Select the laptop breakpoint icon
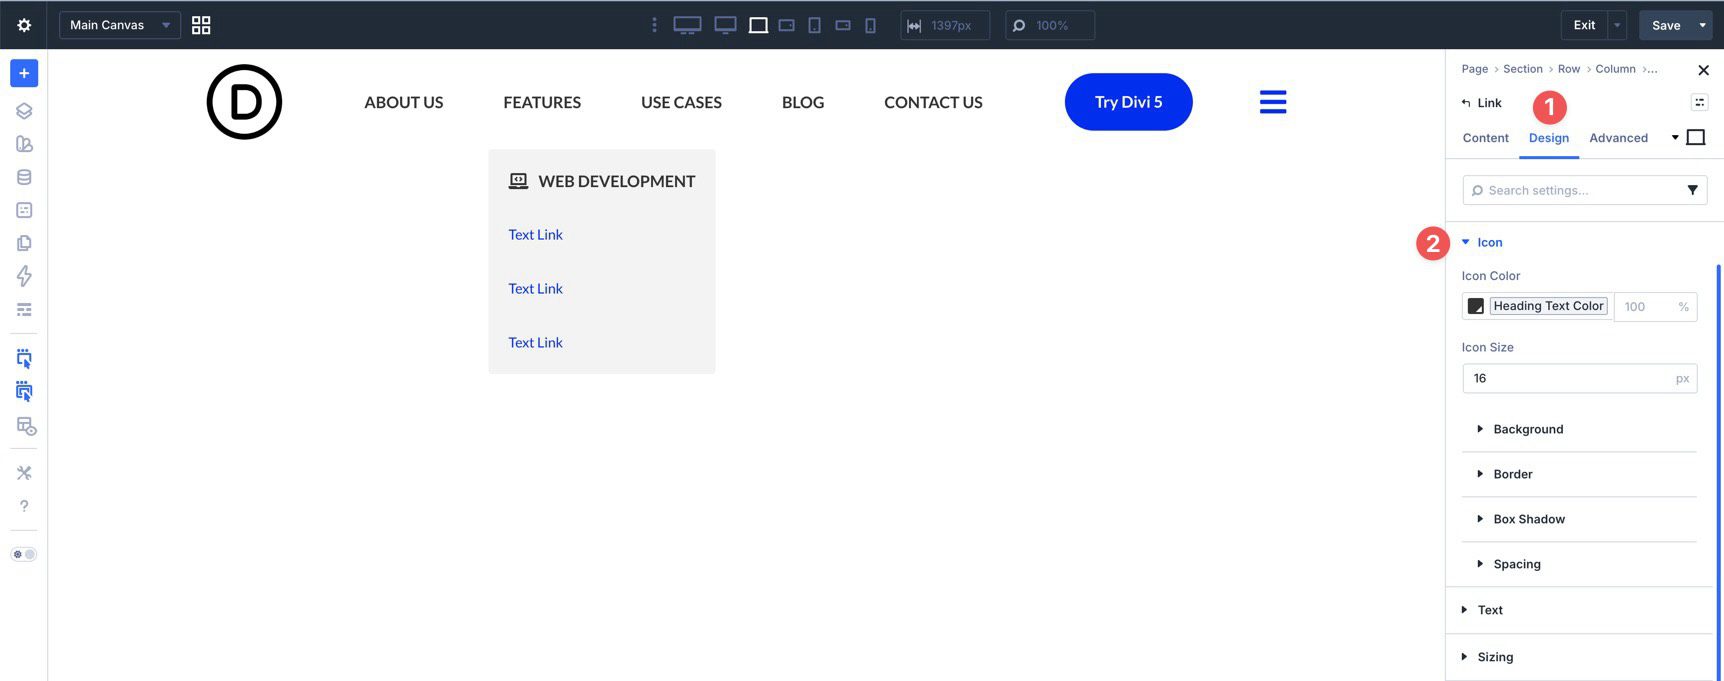 pos(758,25)
